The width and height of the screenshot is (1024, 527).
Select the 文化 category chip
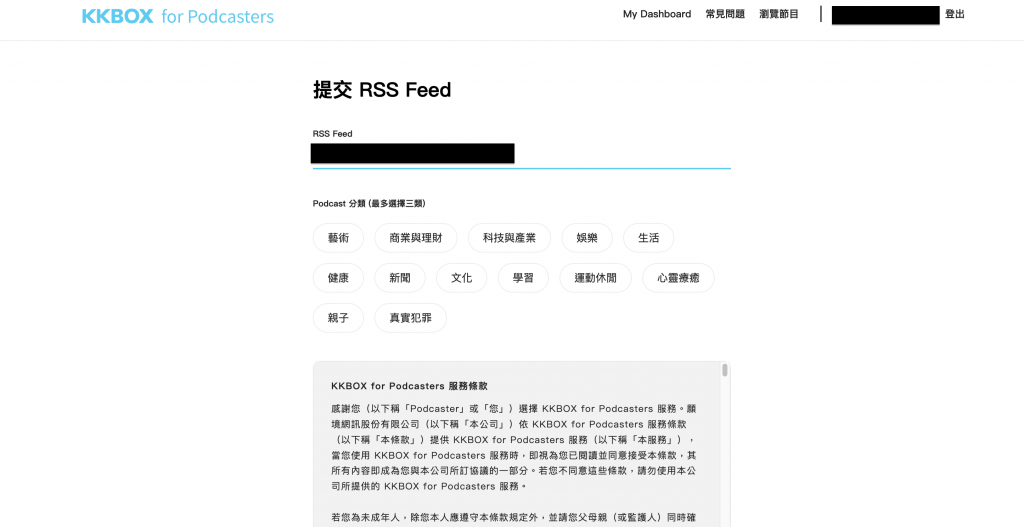pos(461,278)
